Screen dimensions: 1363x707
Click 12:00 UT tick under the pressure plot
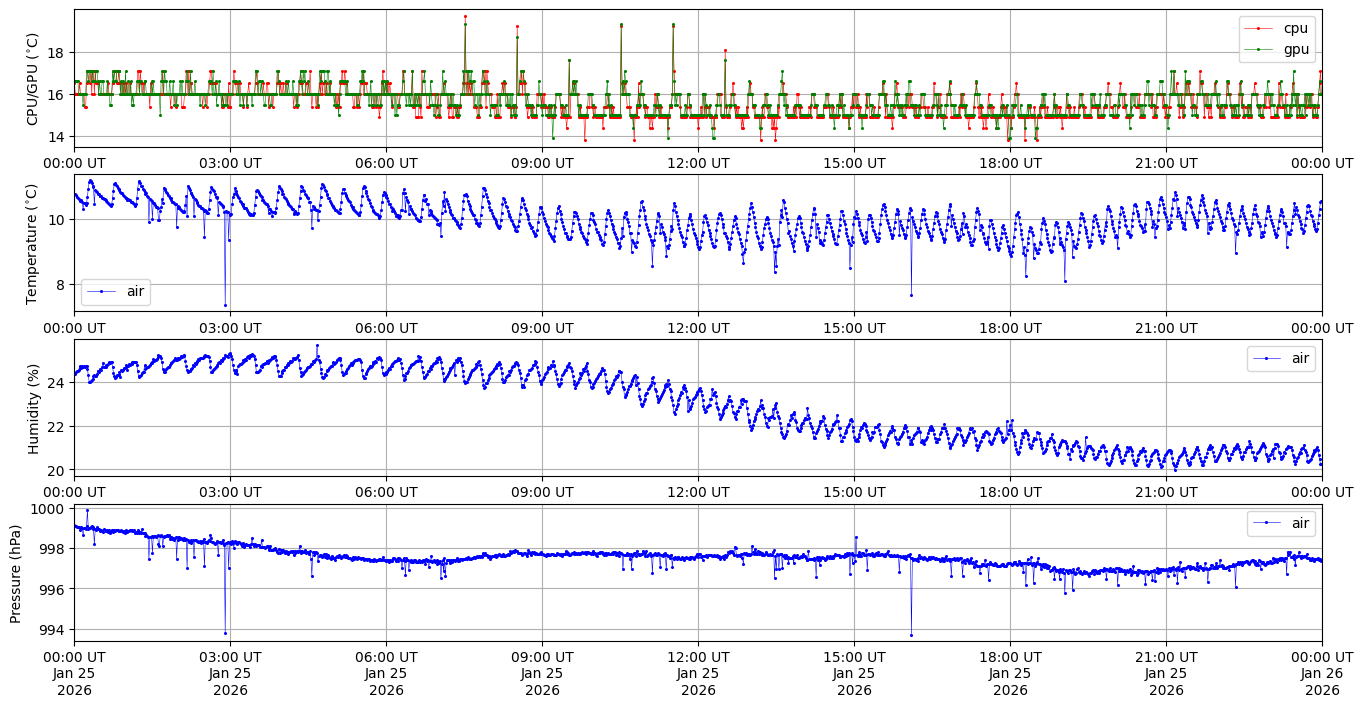[698, 657]
